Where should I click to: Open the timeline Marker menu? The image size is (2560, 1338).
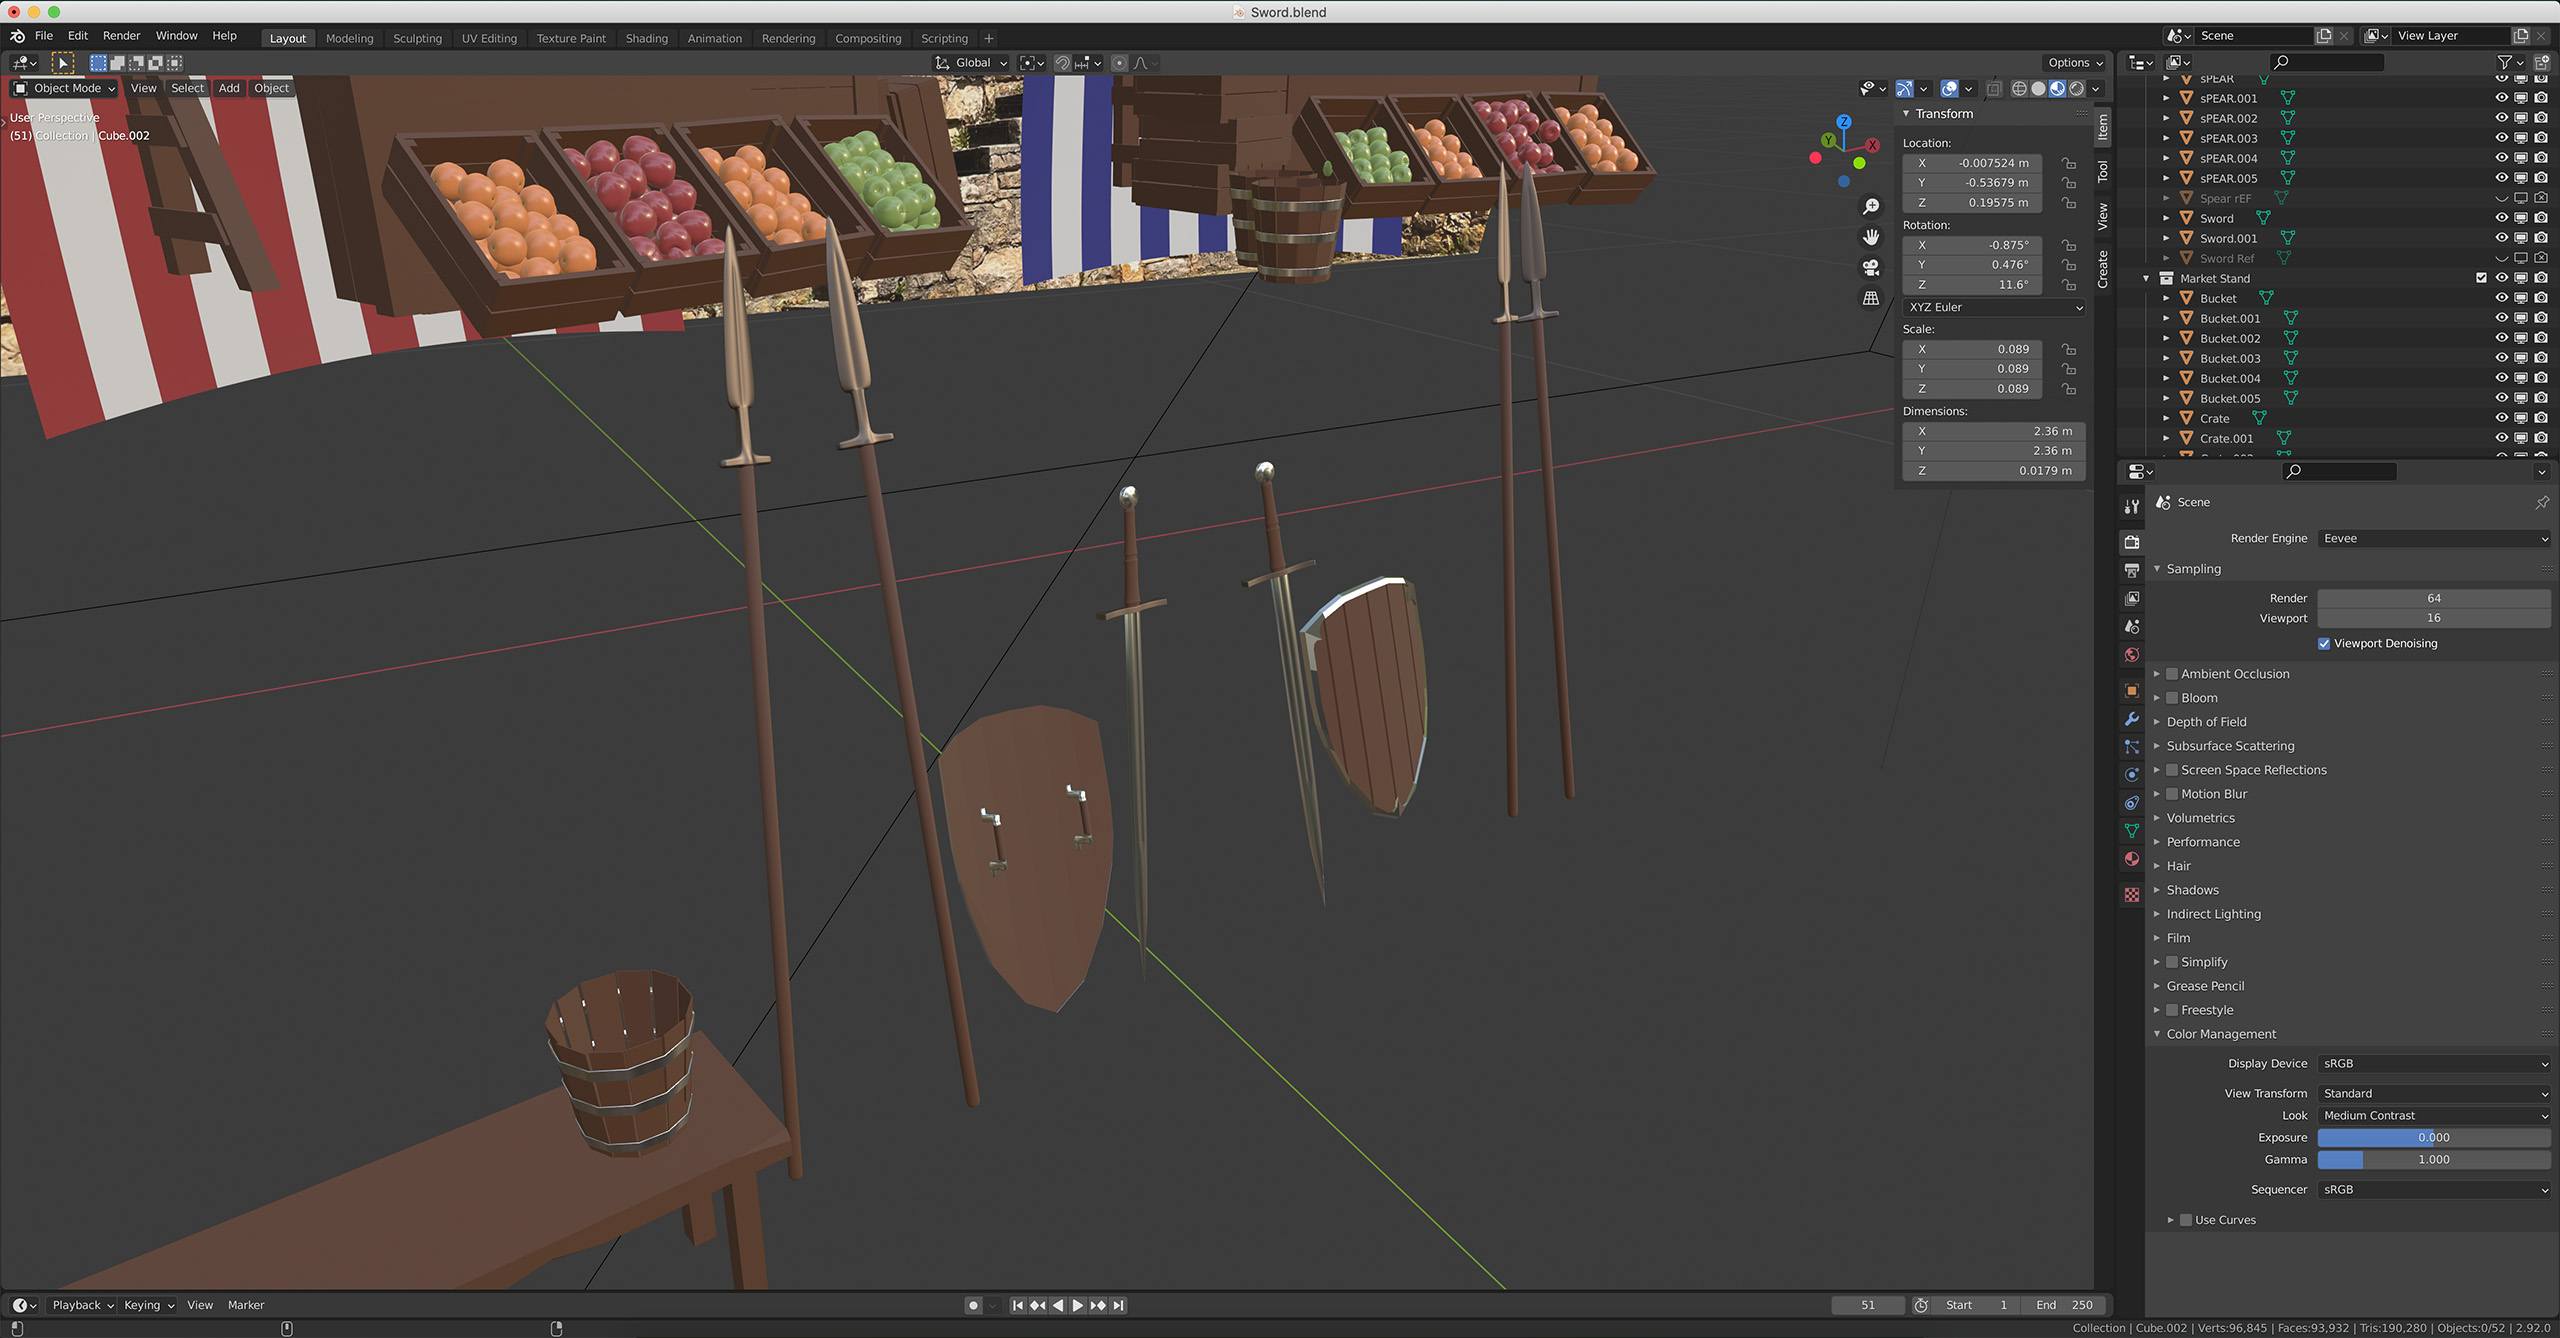point(245,1305)
